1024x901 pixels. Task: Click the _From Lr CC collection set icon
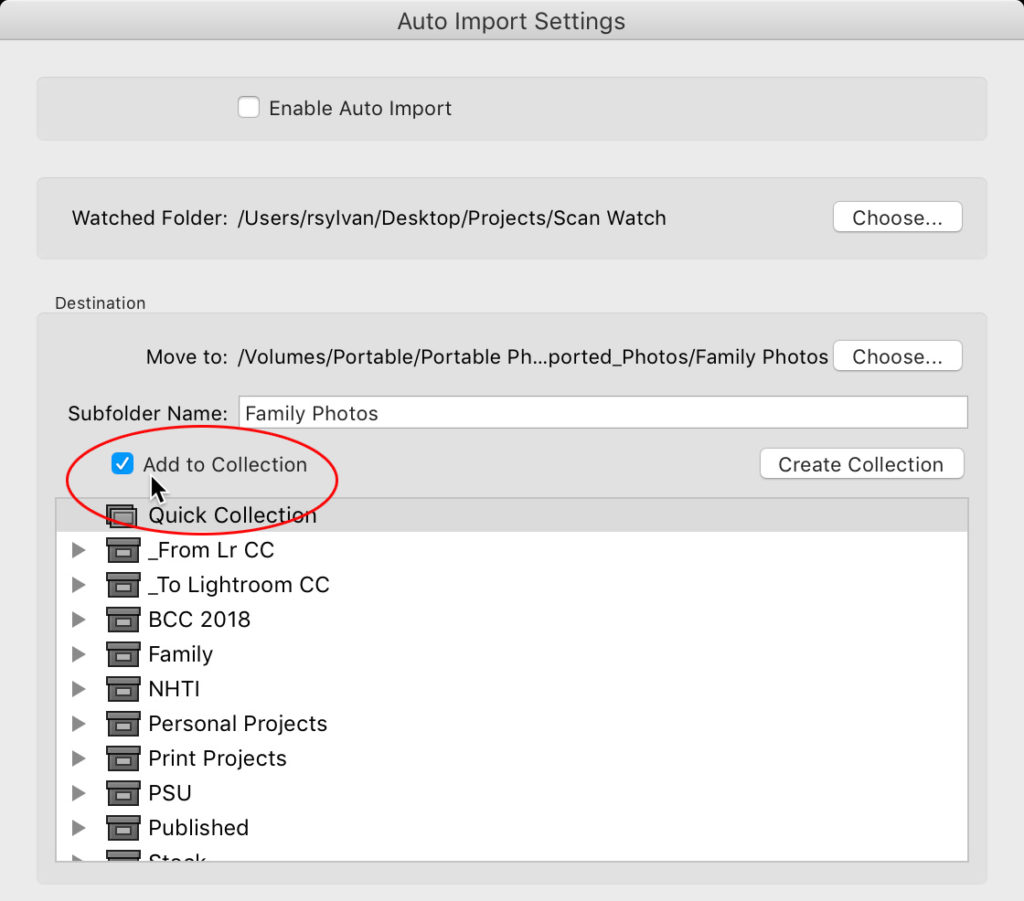(123, 550)
